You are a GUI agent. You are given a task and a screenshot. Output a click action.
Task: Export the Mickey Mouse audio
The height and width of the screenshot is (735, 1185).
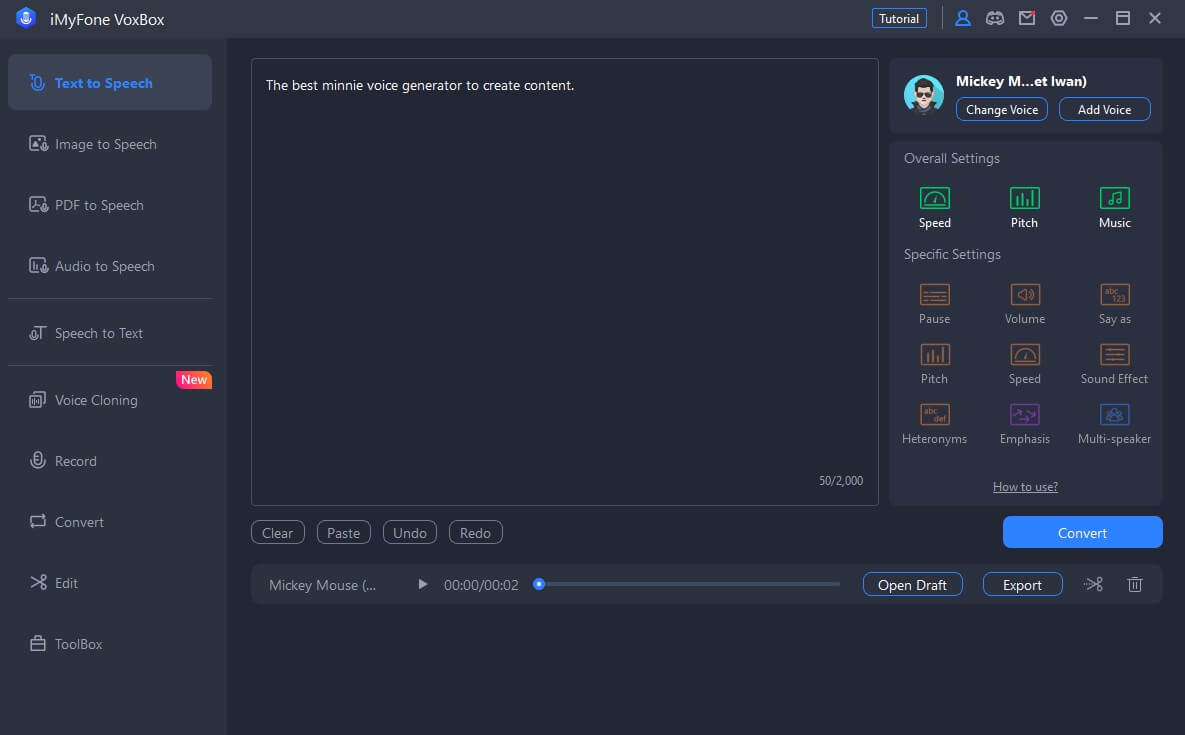pyautogui.click(x=1022, y=585)
